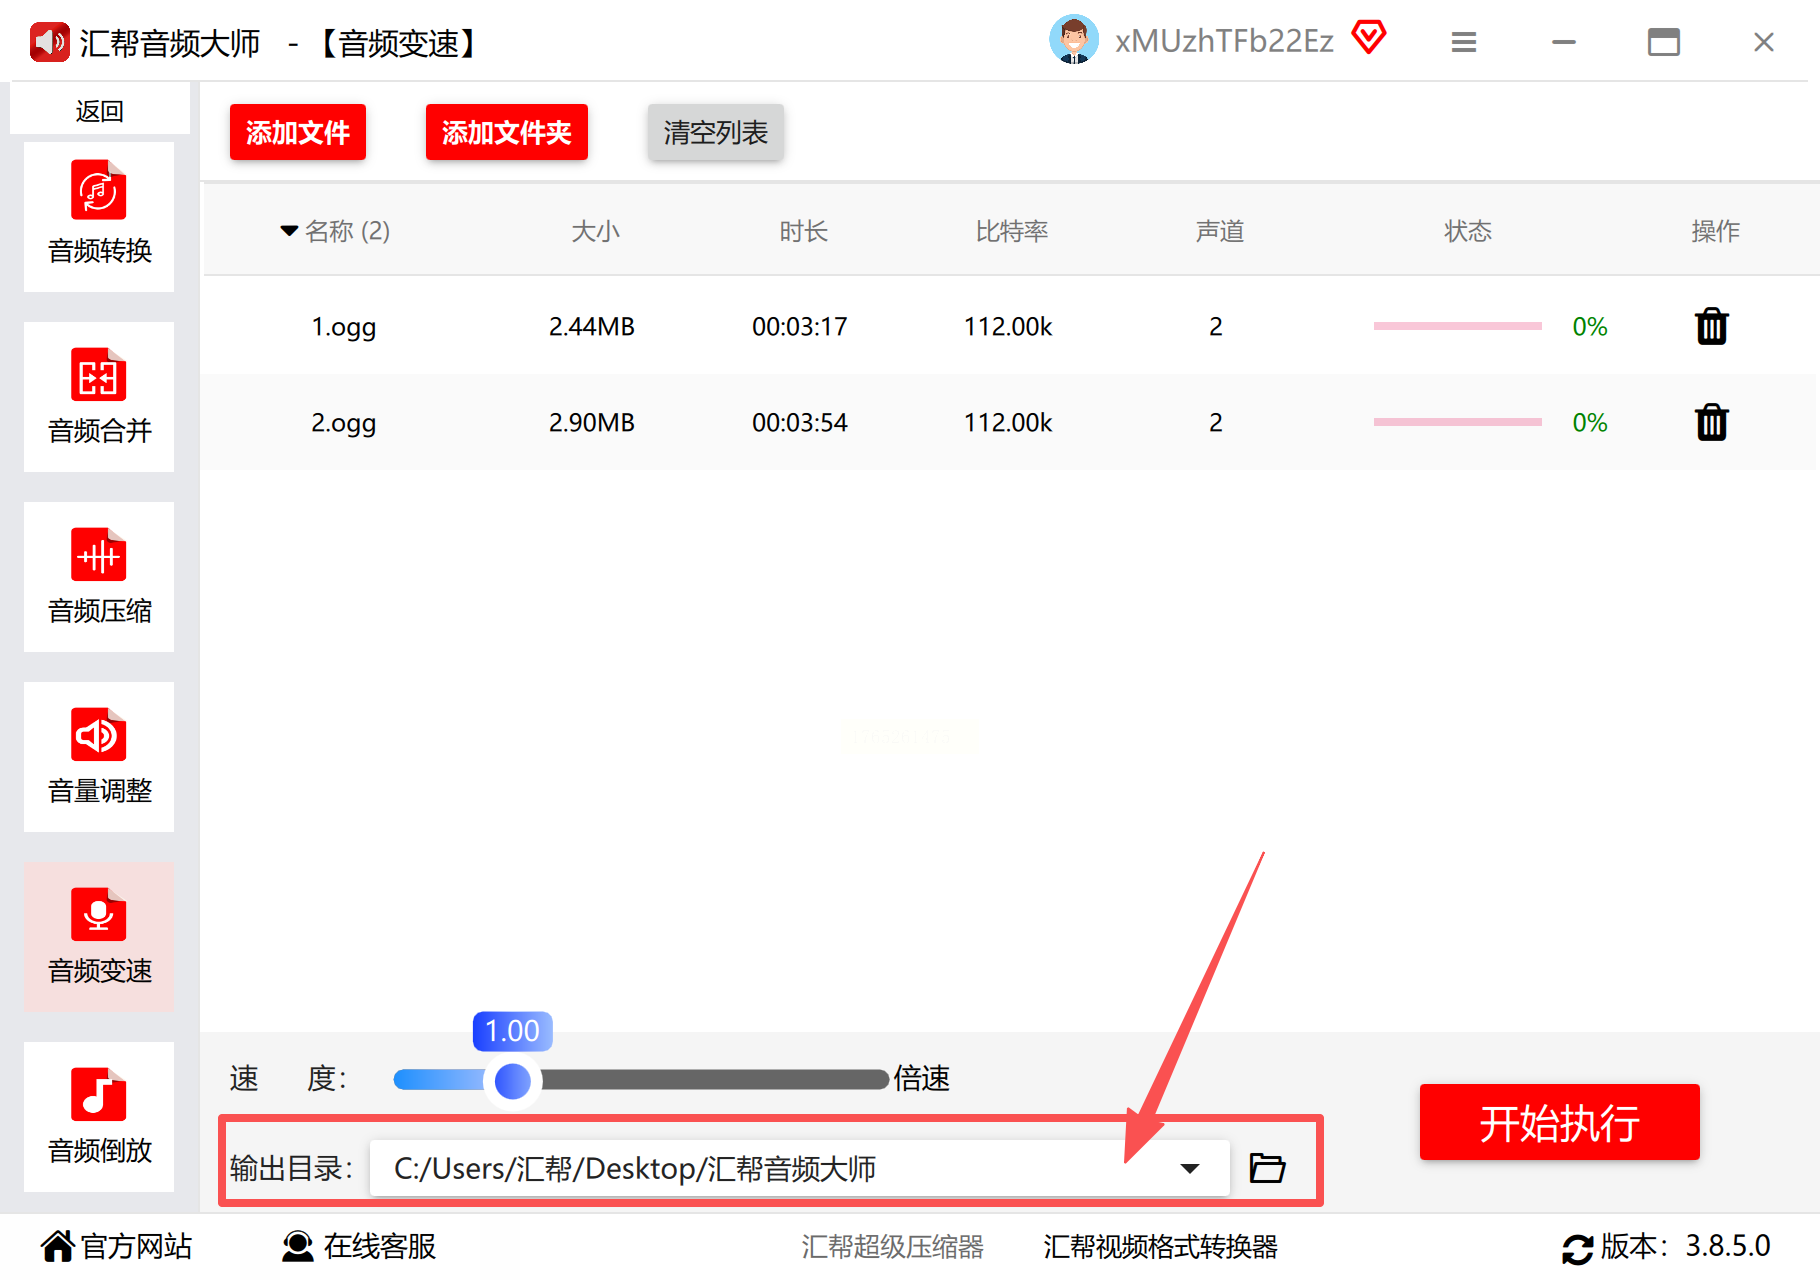Click the VIP diamond badge icon
The width and height of the screenshot is (1820, 1280).
[x=1369, y=38]
